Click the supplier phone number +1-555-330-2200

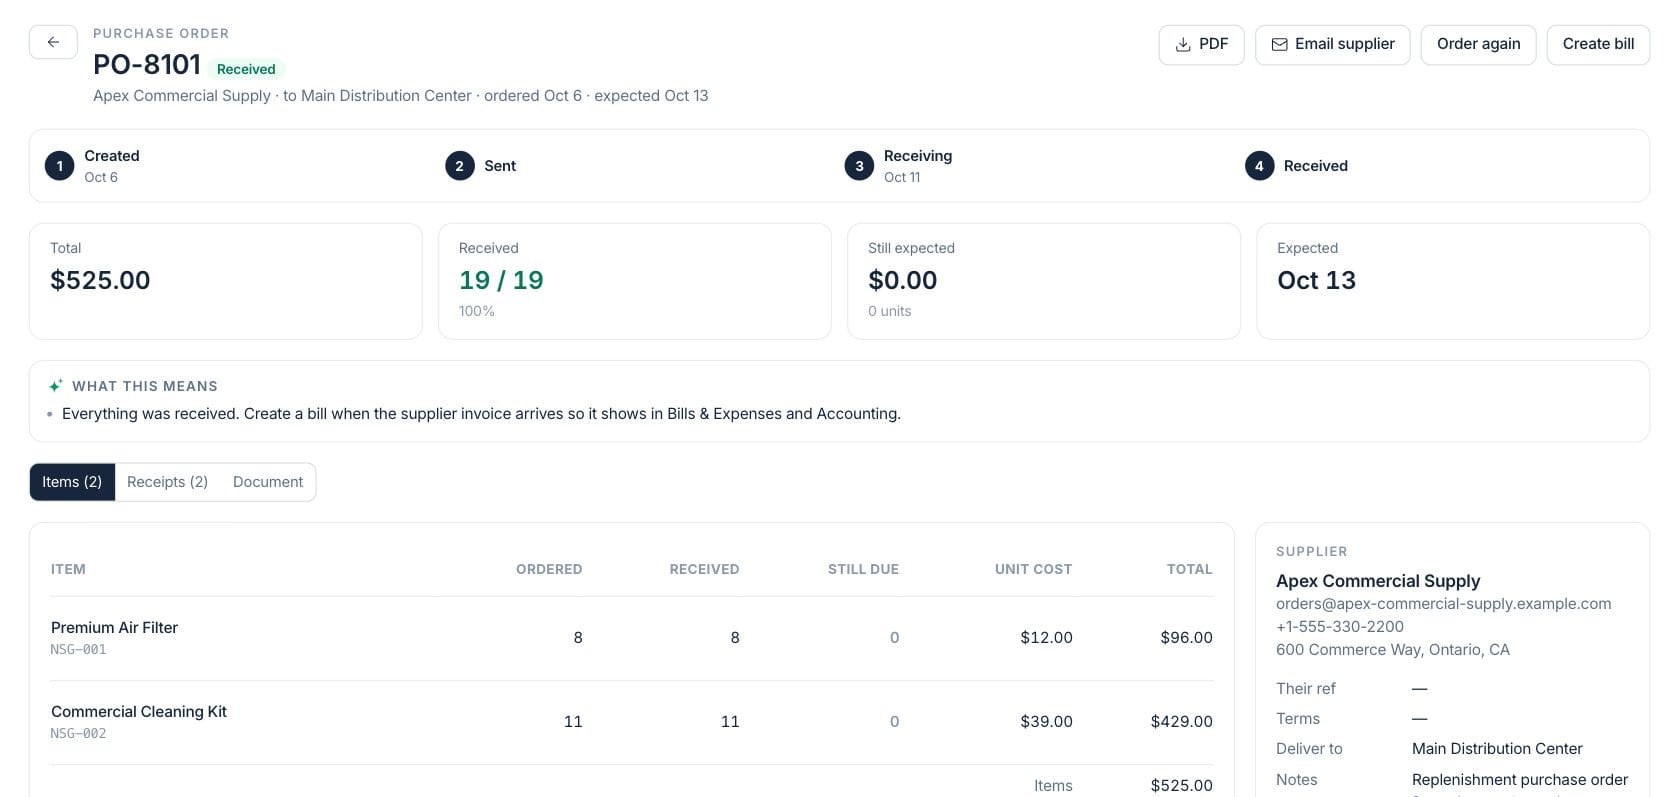pos(1340,627)
